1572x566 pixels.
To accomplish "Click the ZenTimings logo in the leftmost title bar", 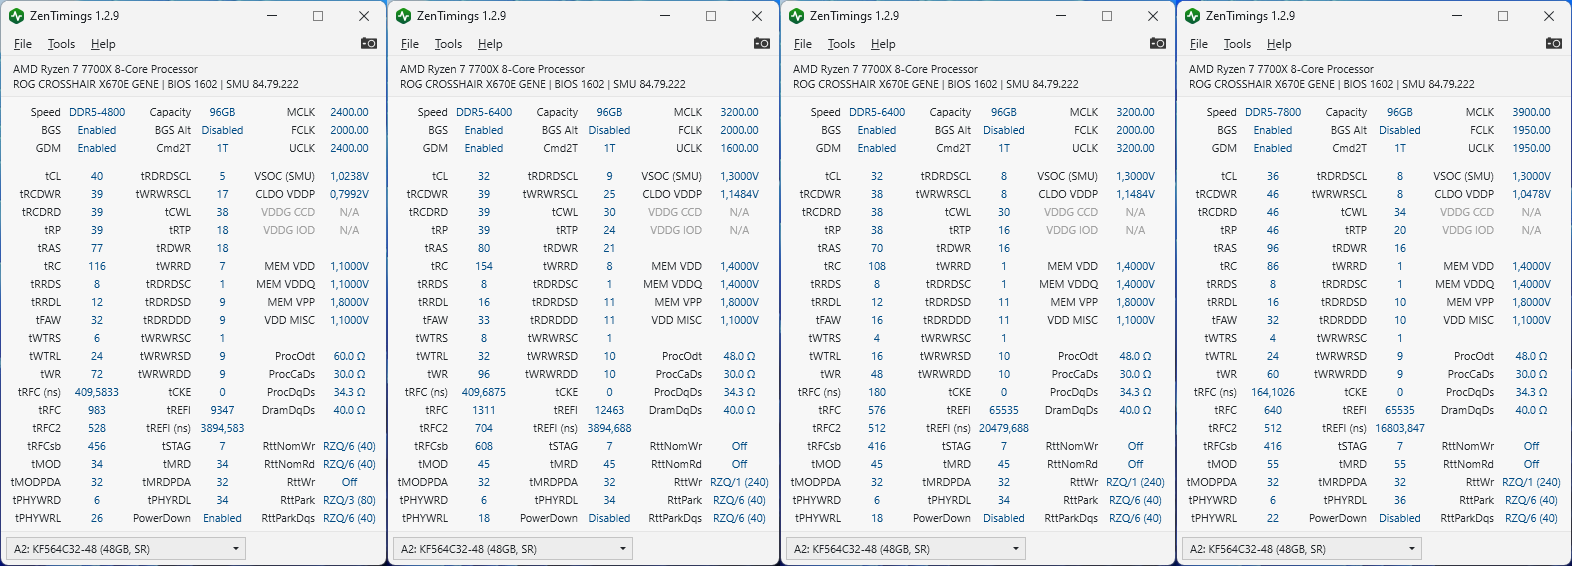I will (16, 16).
